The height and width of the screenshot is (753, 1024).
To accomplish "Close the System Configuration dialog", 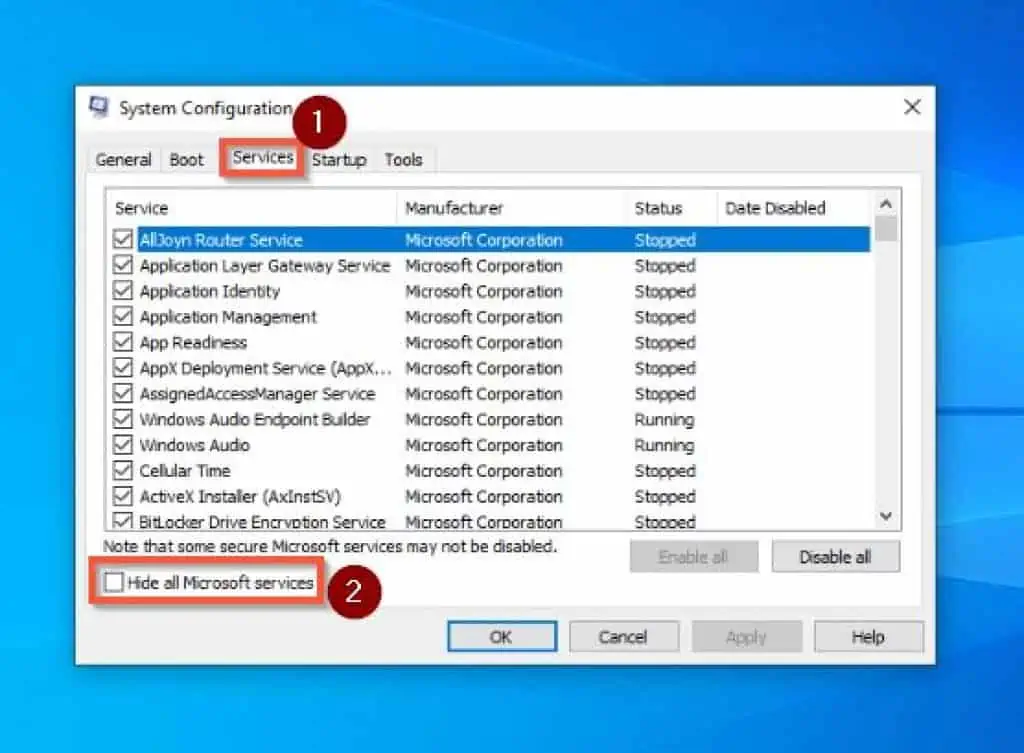I will point(911,107).
